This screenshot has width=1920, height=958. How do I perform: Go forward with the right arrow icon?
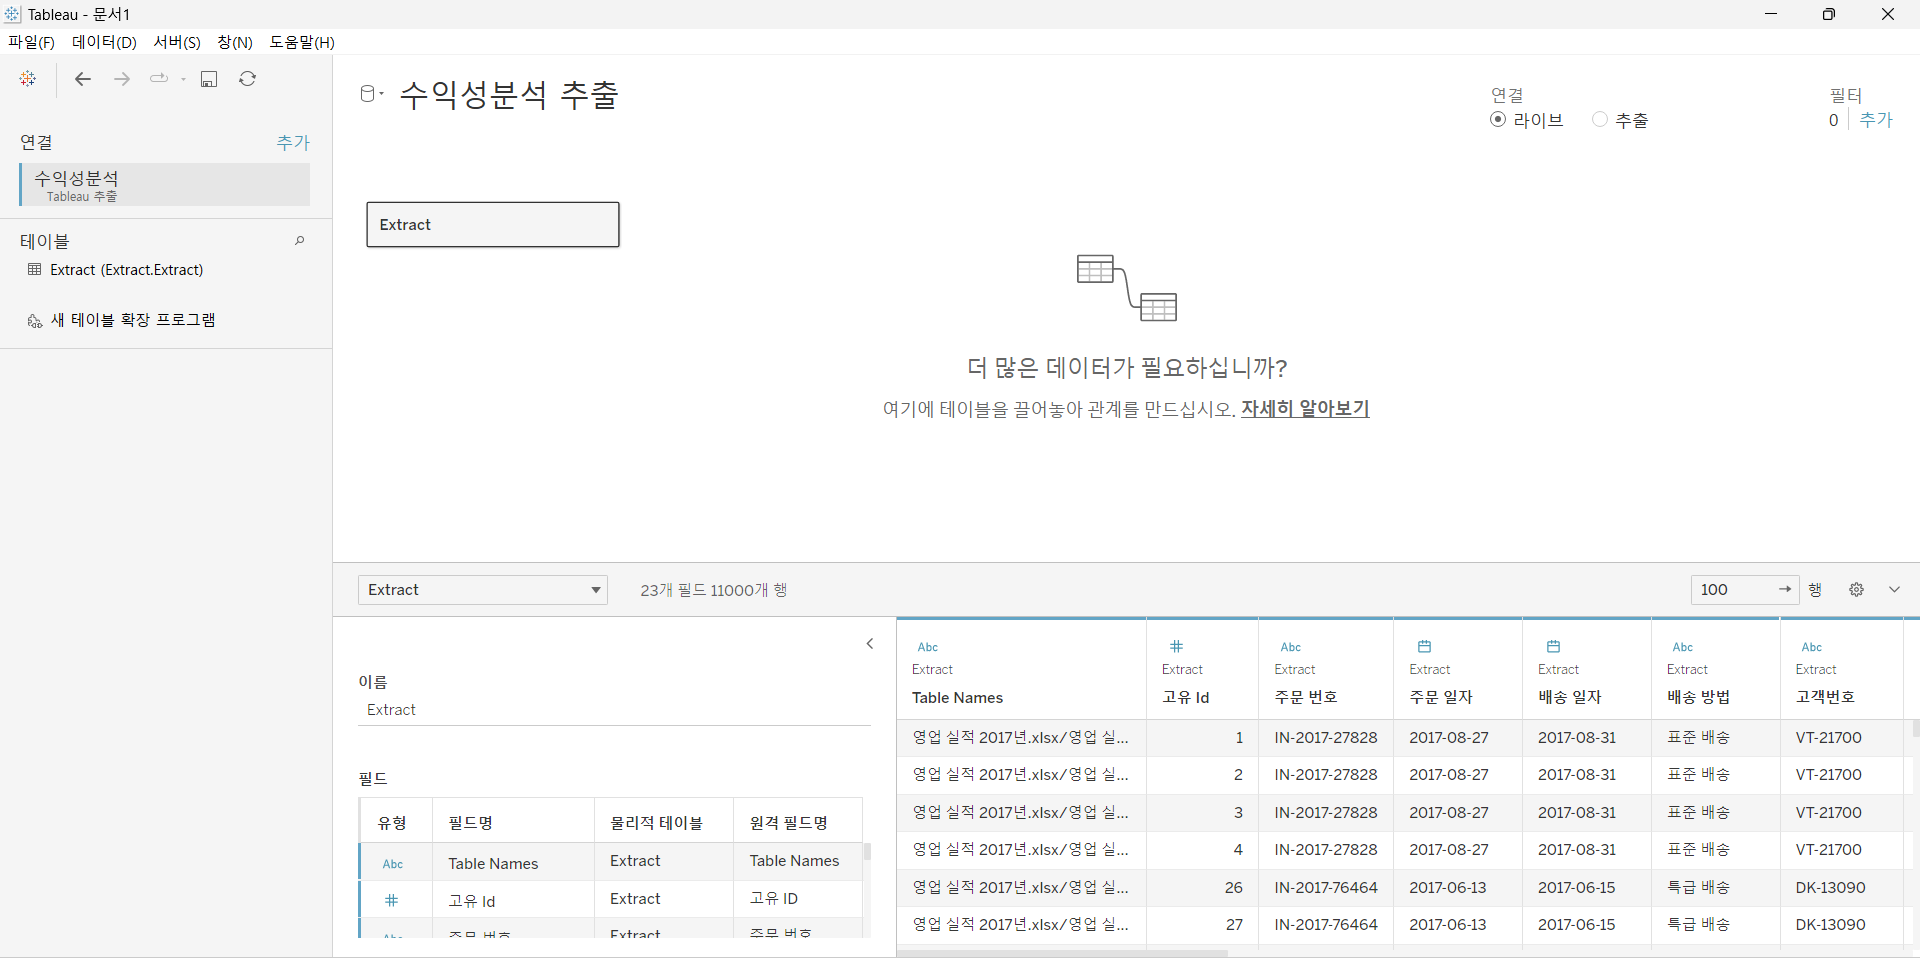pyautogui.click(x=122, y=79)
